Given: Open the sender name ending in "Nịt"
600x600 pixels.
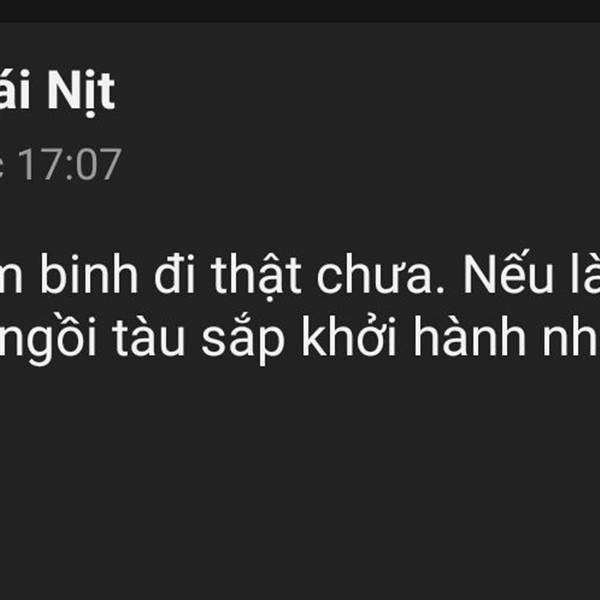Looking at the screenshot, I should point(57,92).
